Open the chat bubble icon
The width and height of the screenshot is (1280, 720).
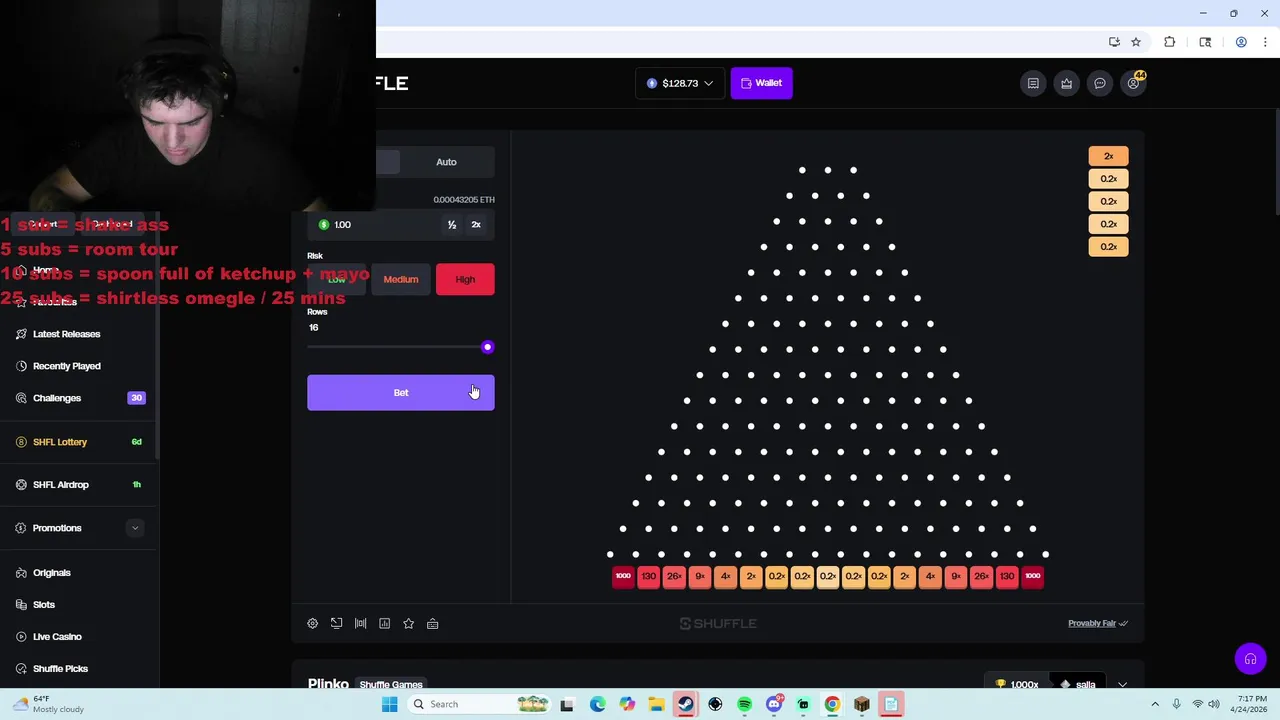coord(1100,83)
